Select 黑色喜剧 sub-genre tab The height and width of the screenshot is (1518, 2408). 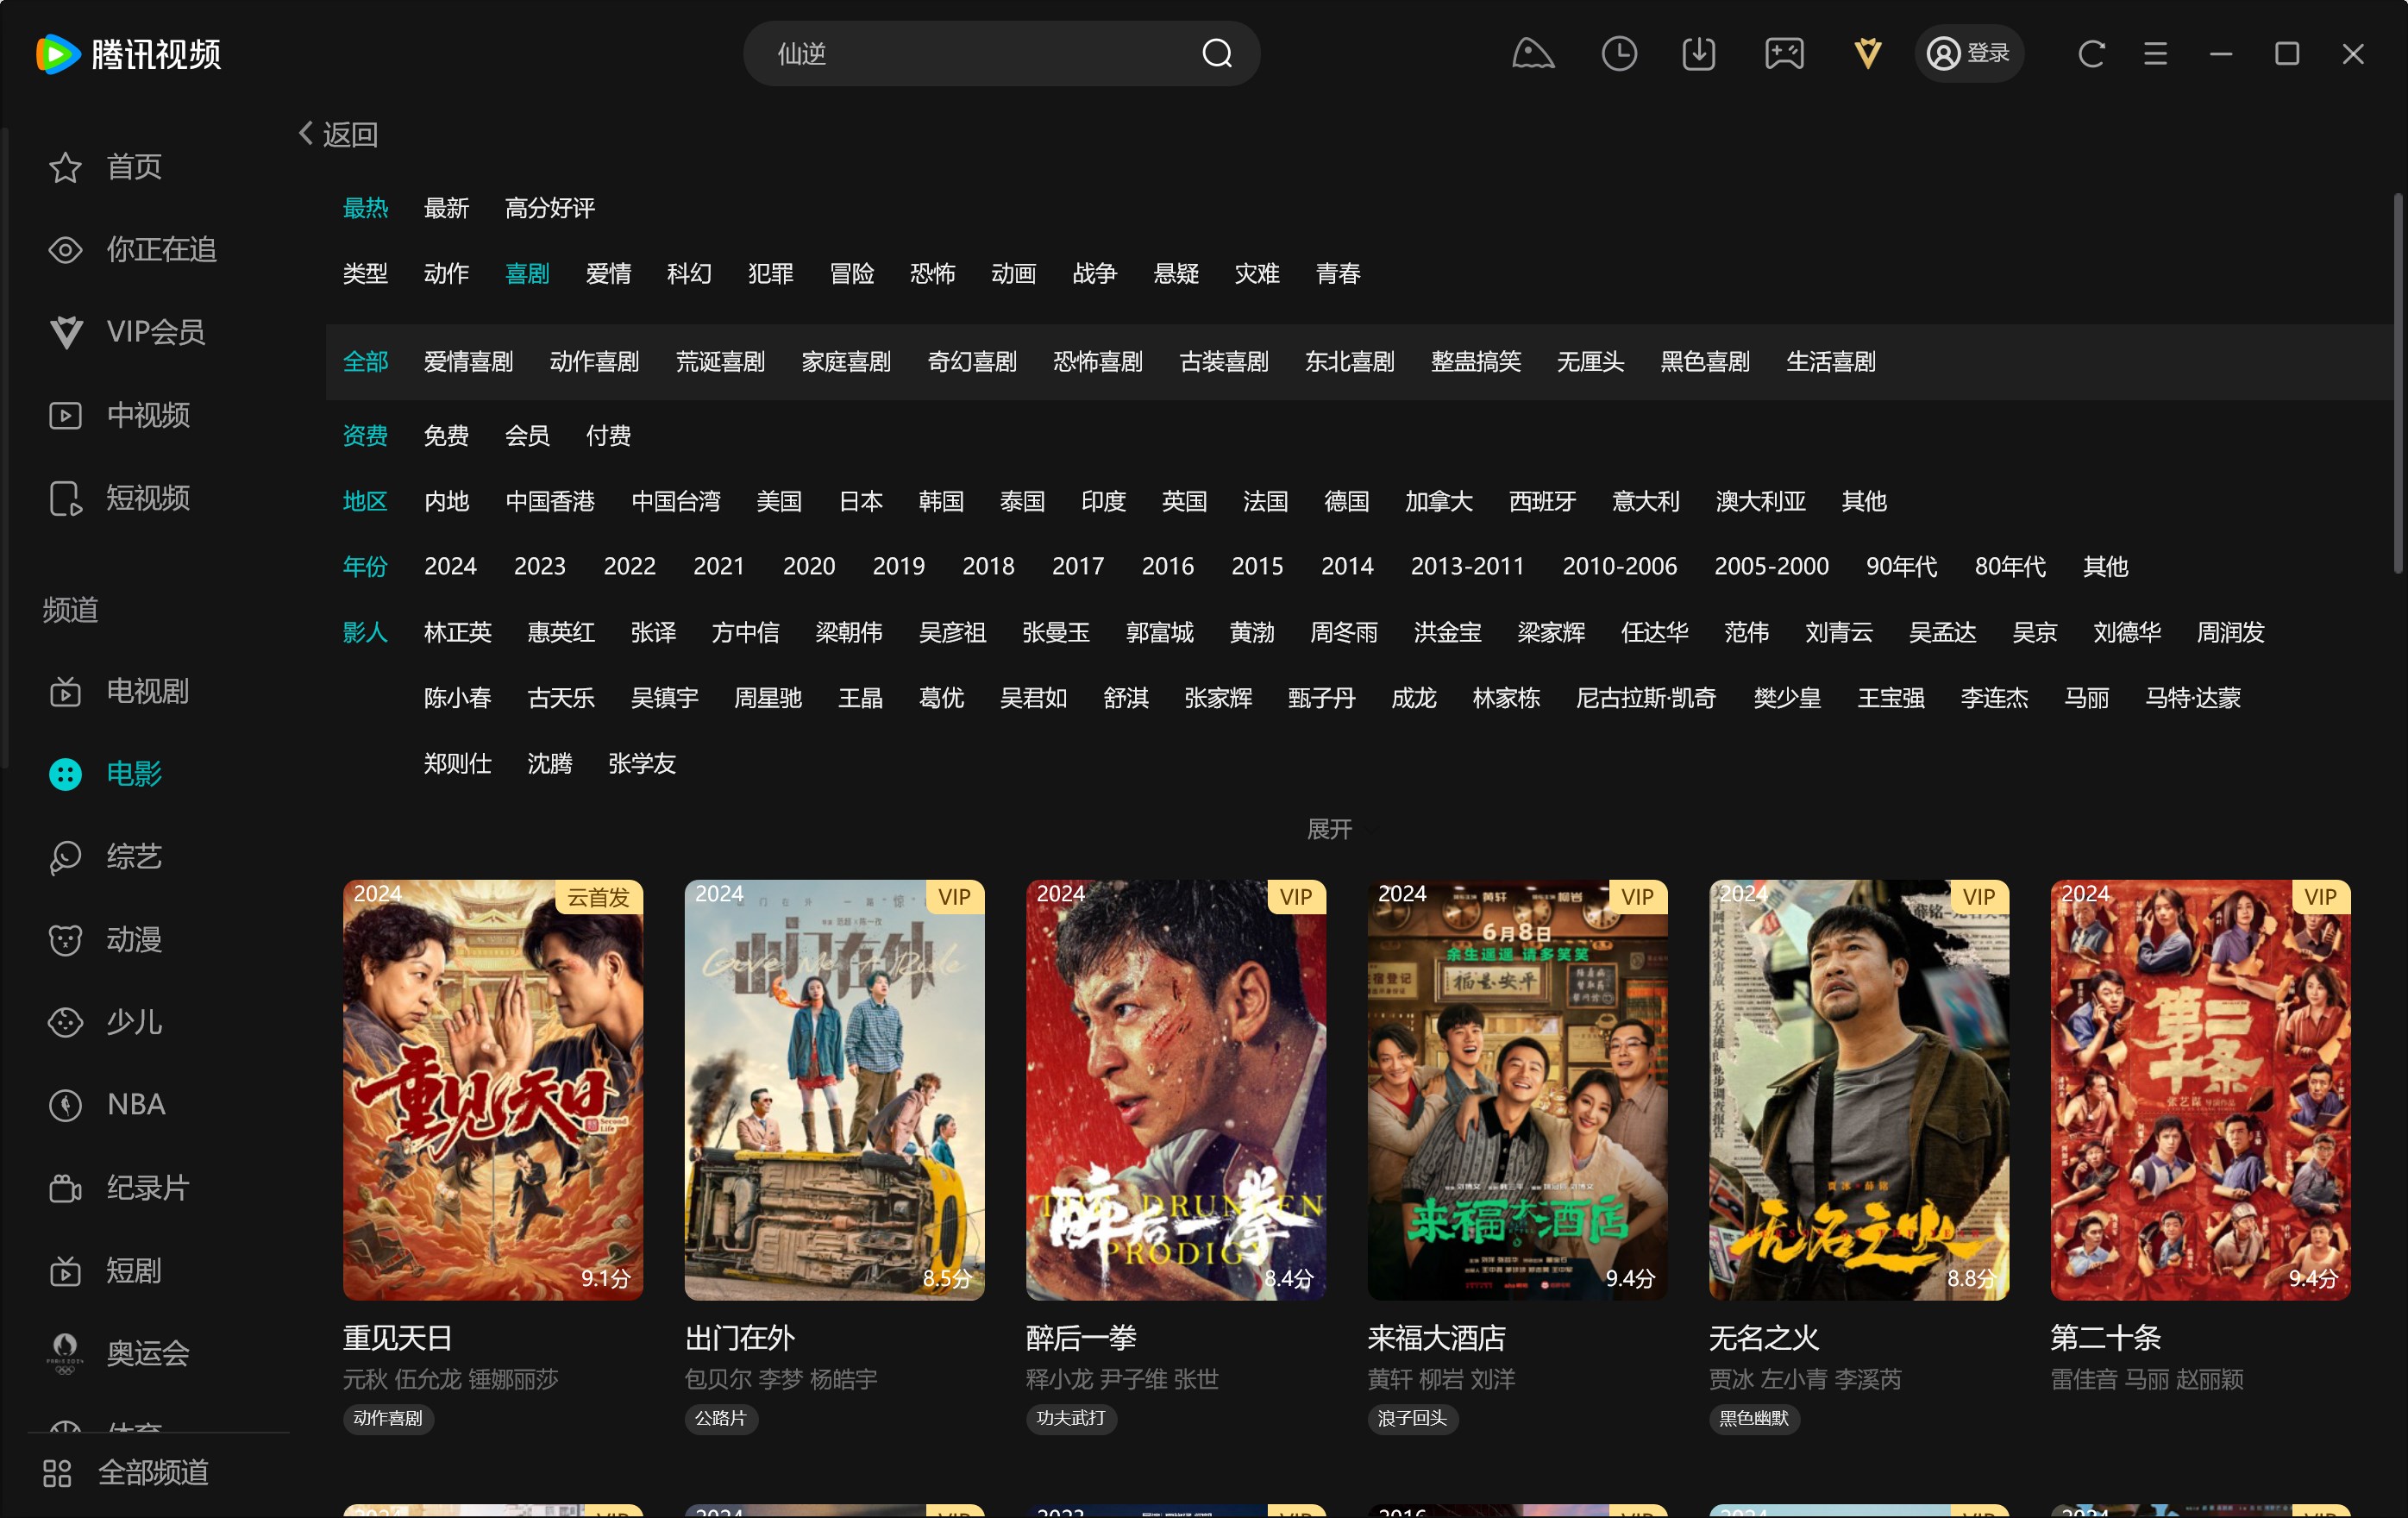(x=1704, y=361)
